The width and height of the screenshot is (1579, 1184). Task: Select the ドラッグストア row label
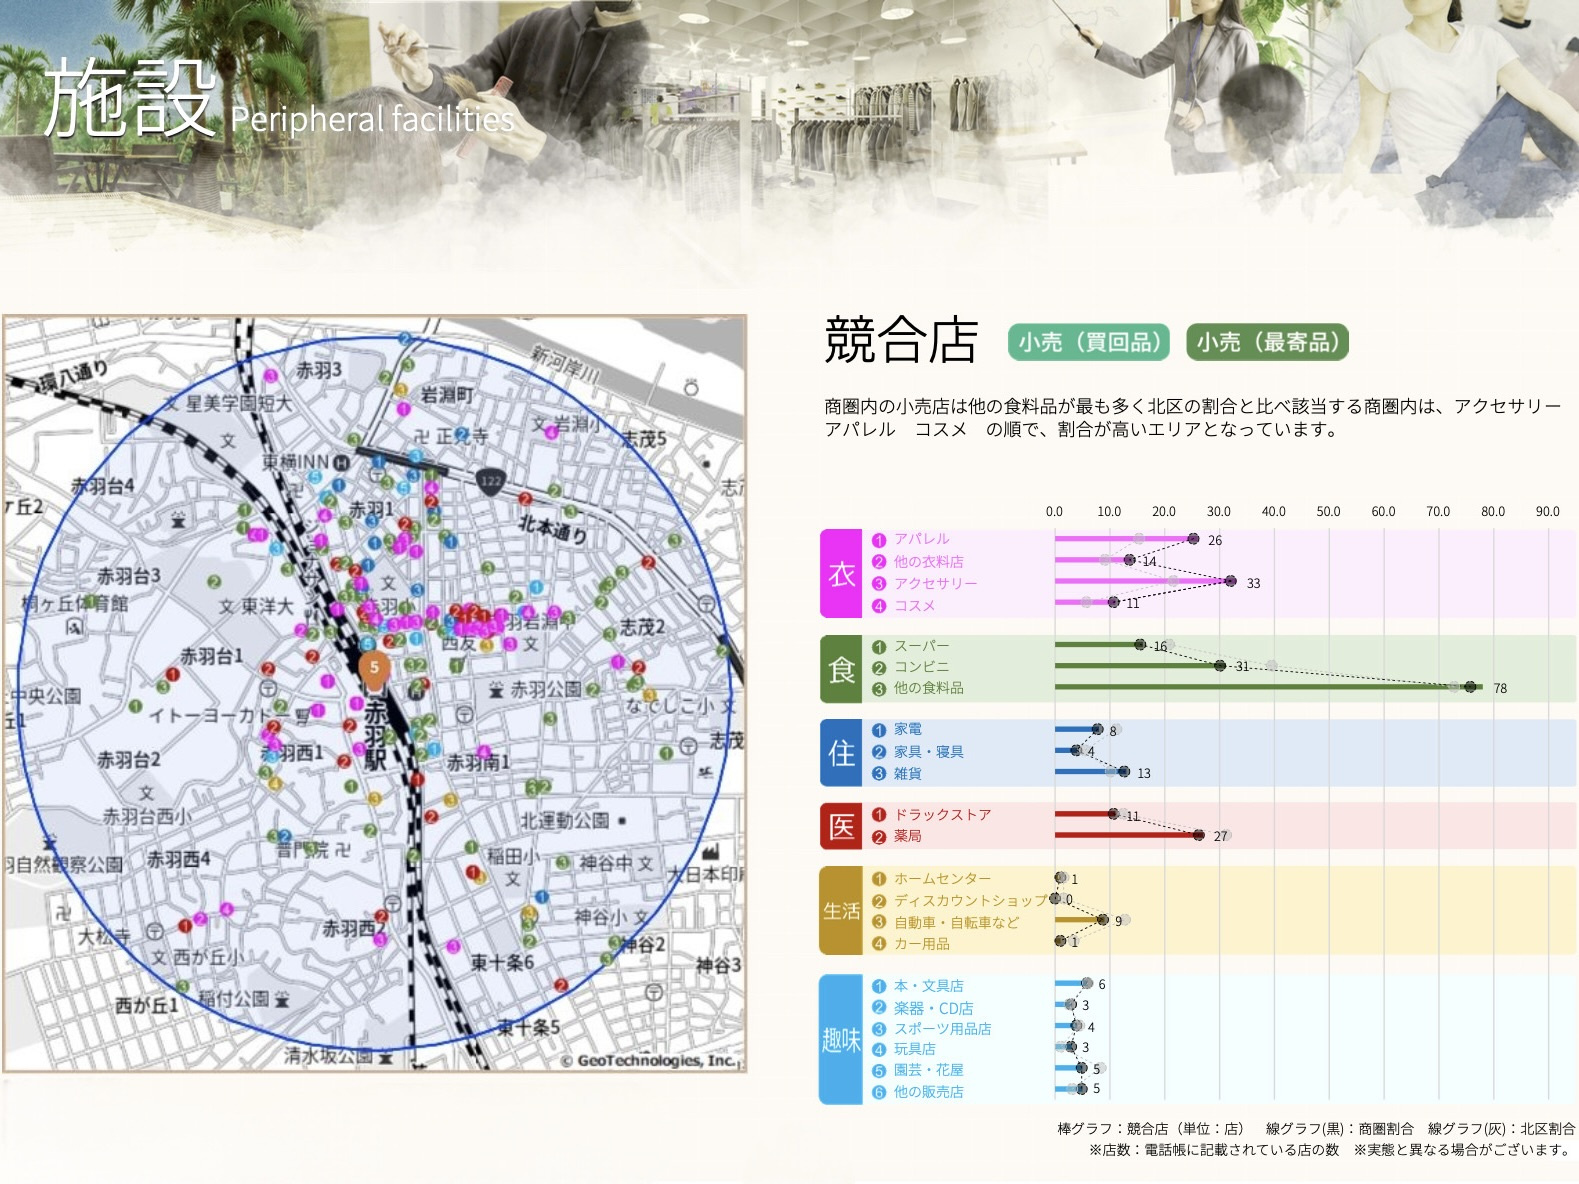(942, 815)
